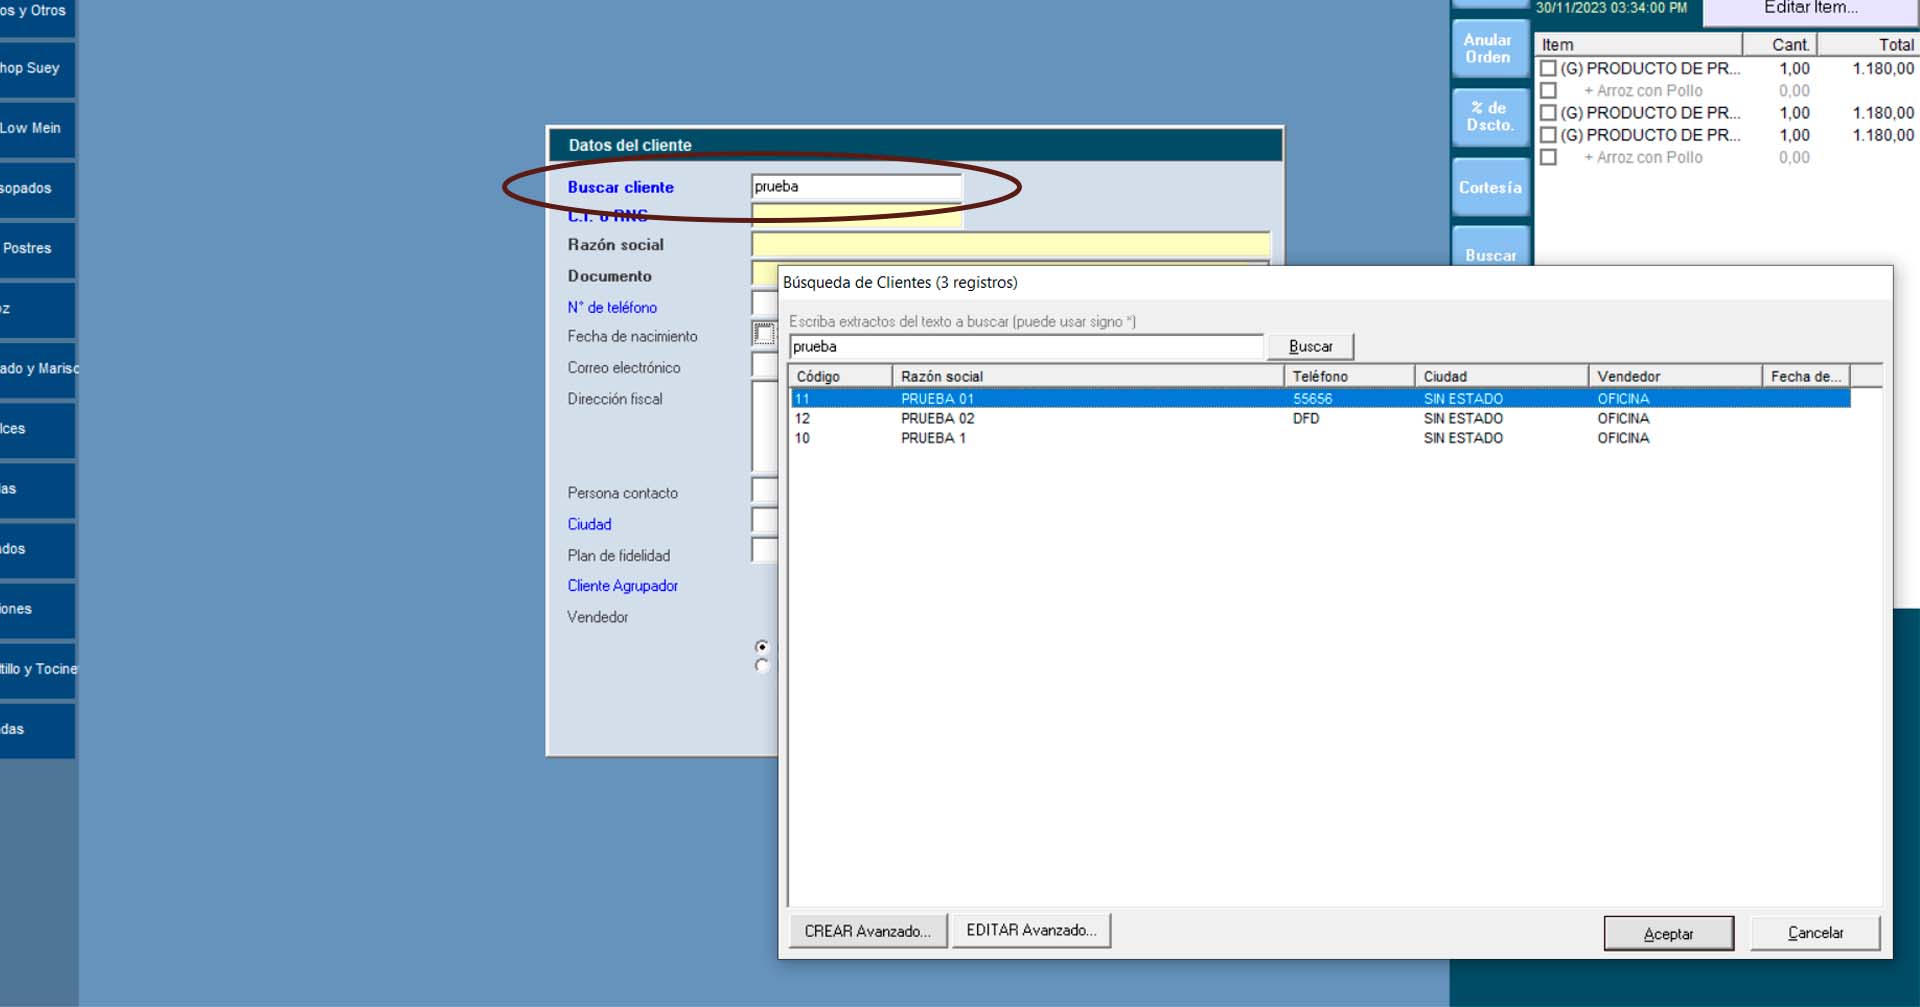Sort results by the Código column header
The width and height of the screenshot is (1920, 1007).
(840, 376)
